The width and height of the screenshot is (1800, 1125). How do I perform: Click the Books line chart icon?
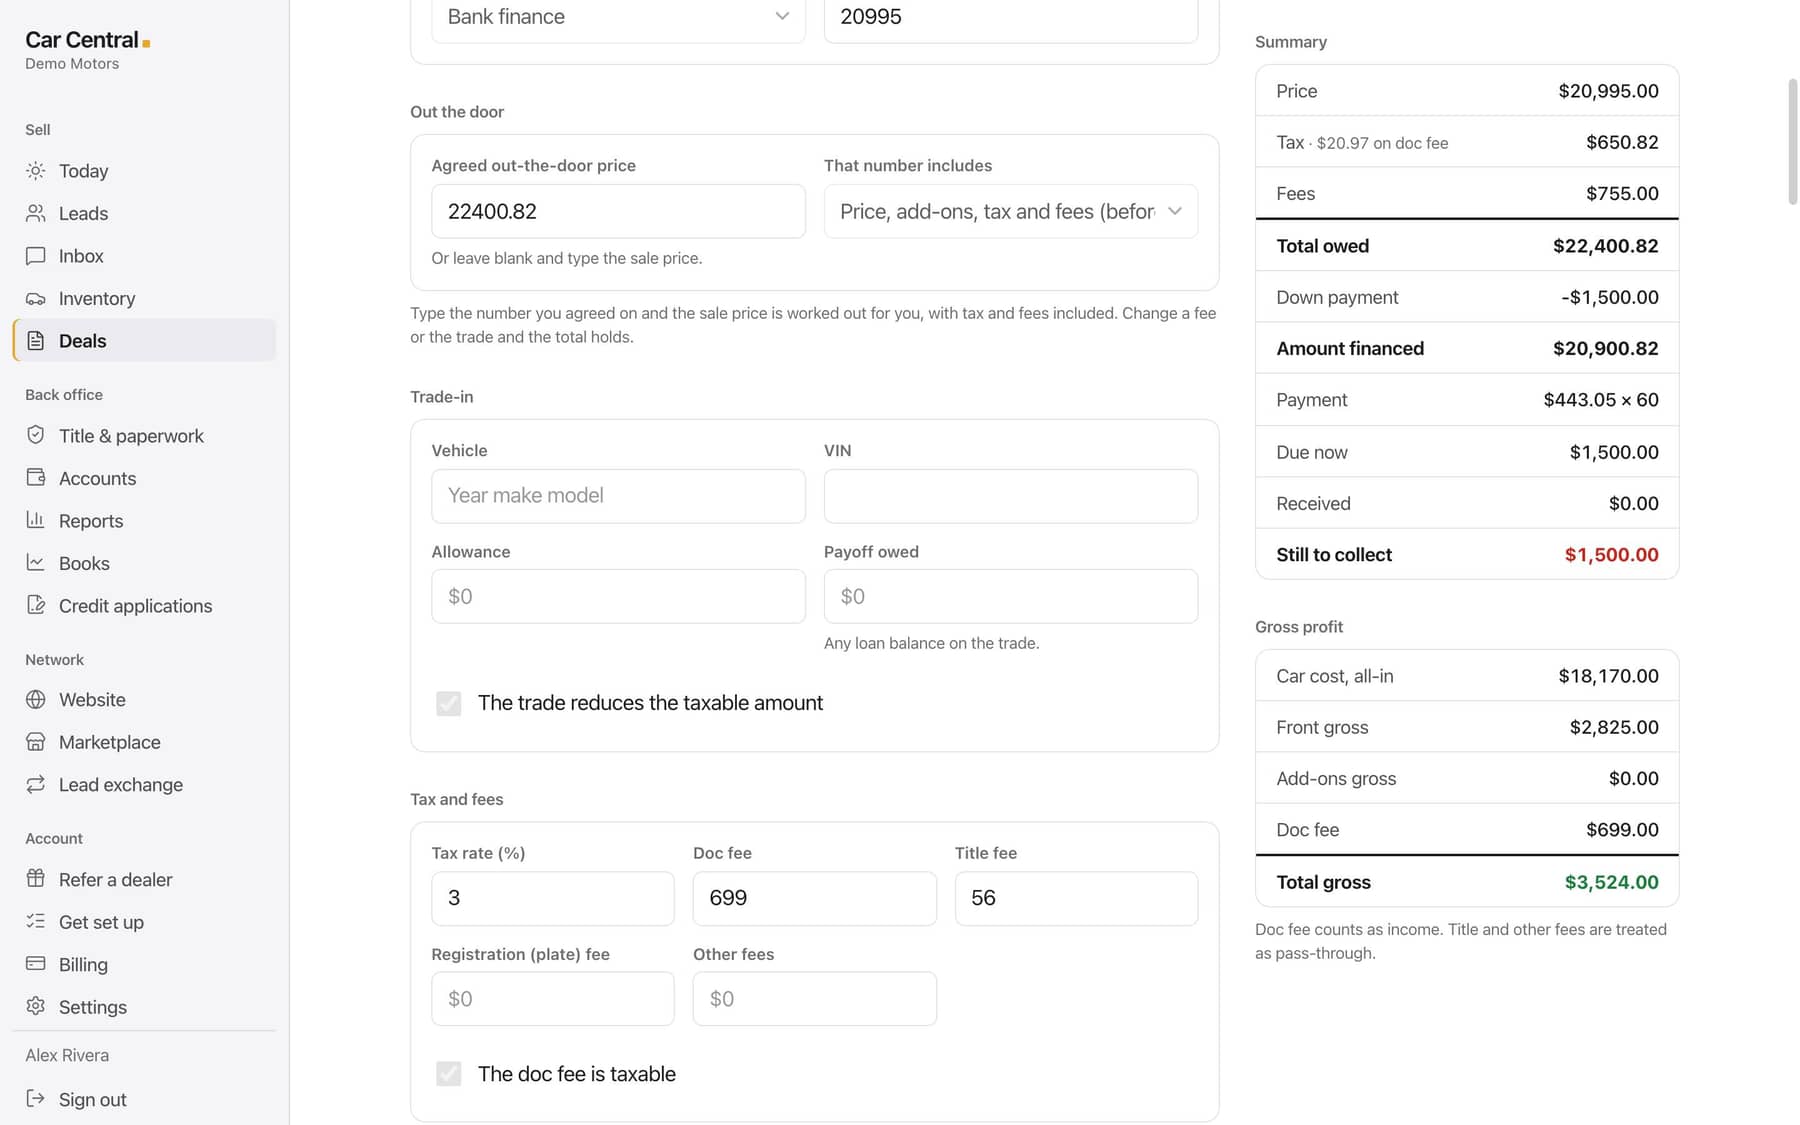(x=36, y=563)
